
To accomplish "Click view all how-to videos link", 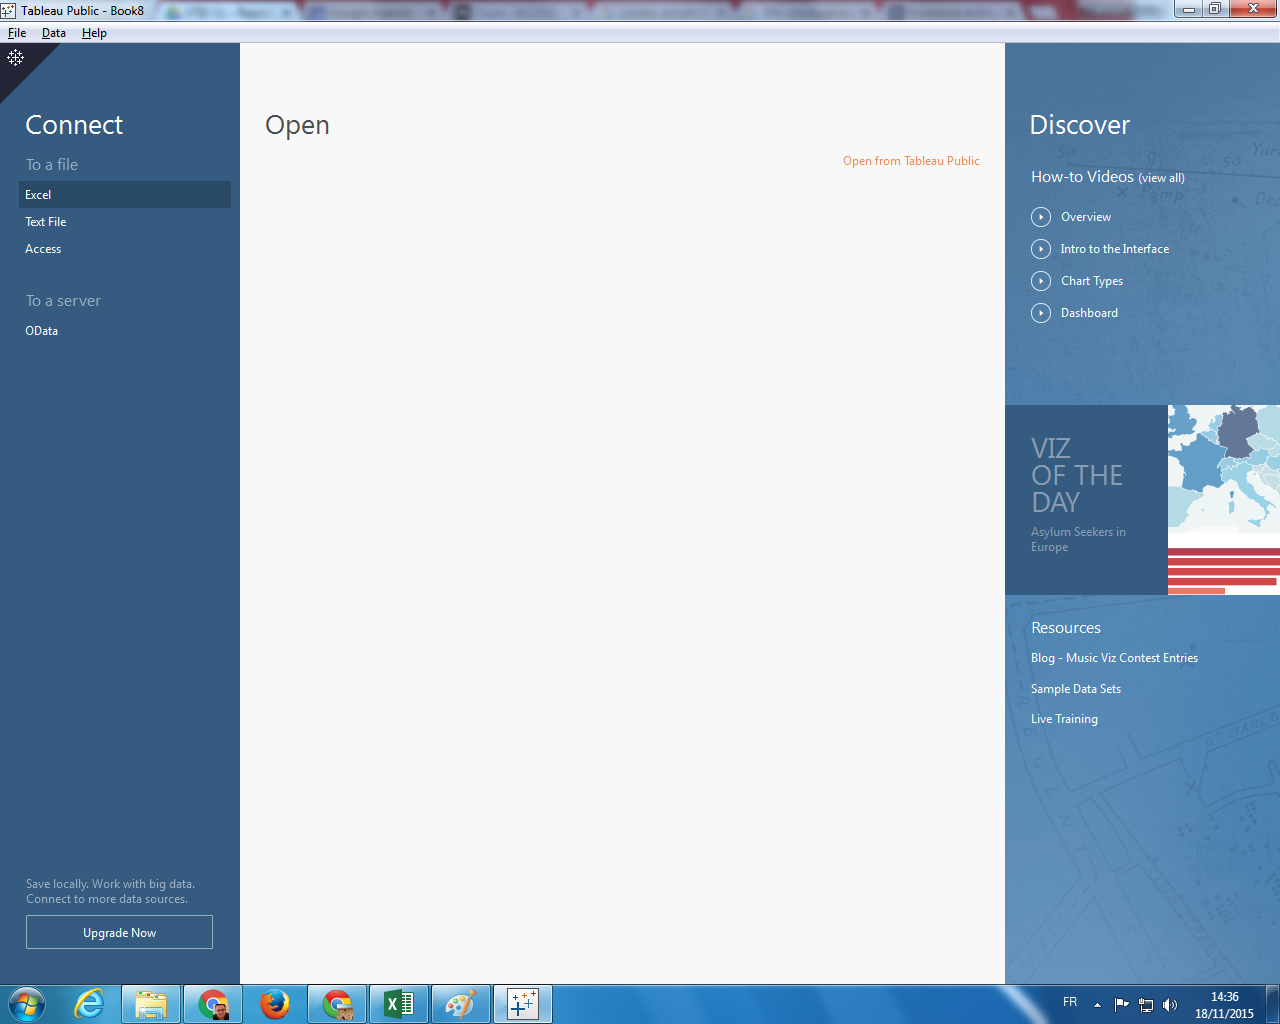I will 1161,178.
